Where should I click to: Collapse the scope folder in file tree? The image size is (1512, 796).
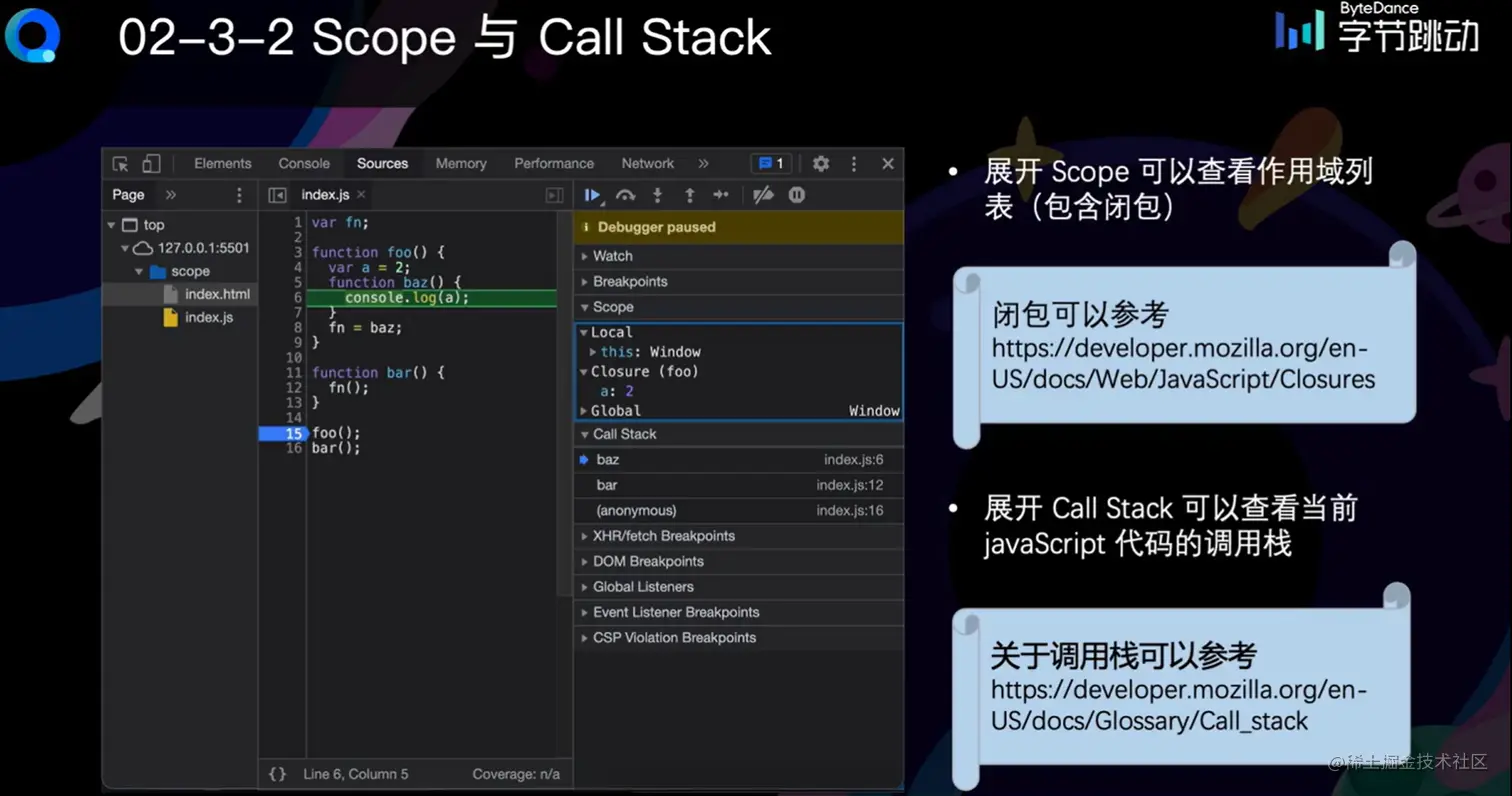139,272
